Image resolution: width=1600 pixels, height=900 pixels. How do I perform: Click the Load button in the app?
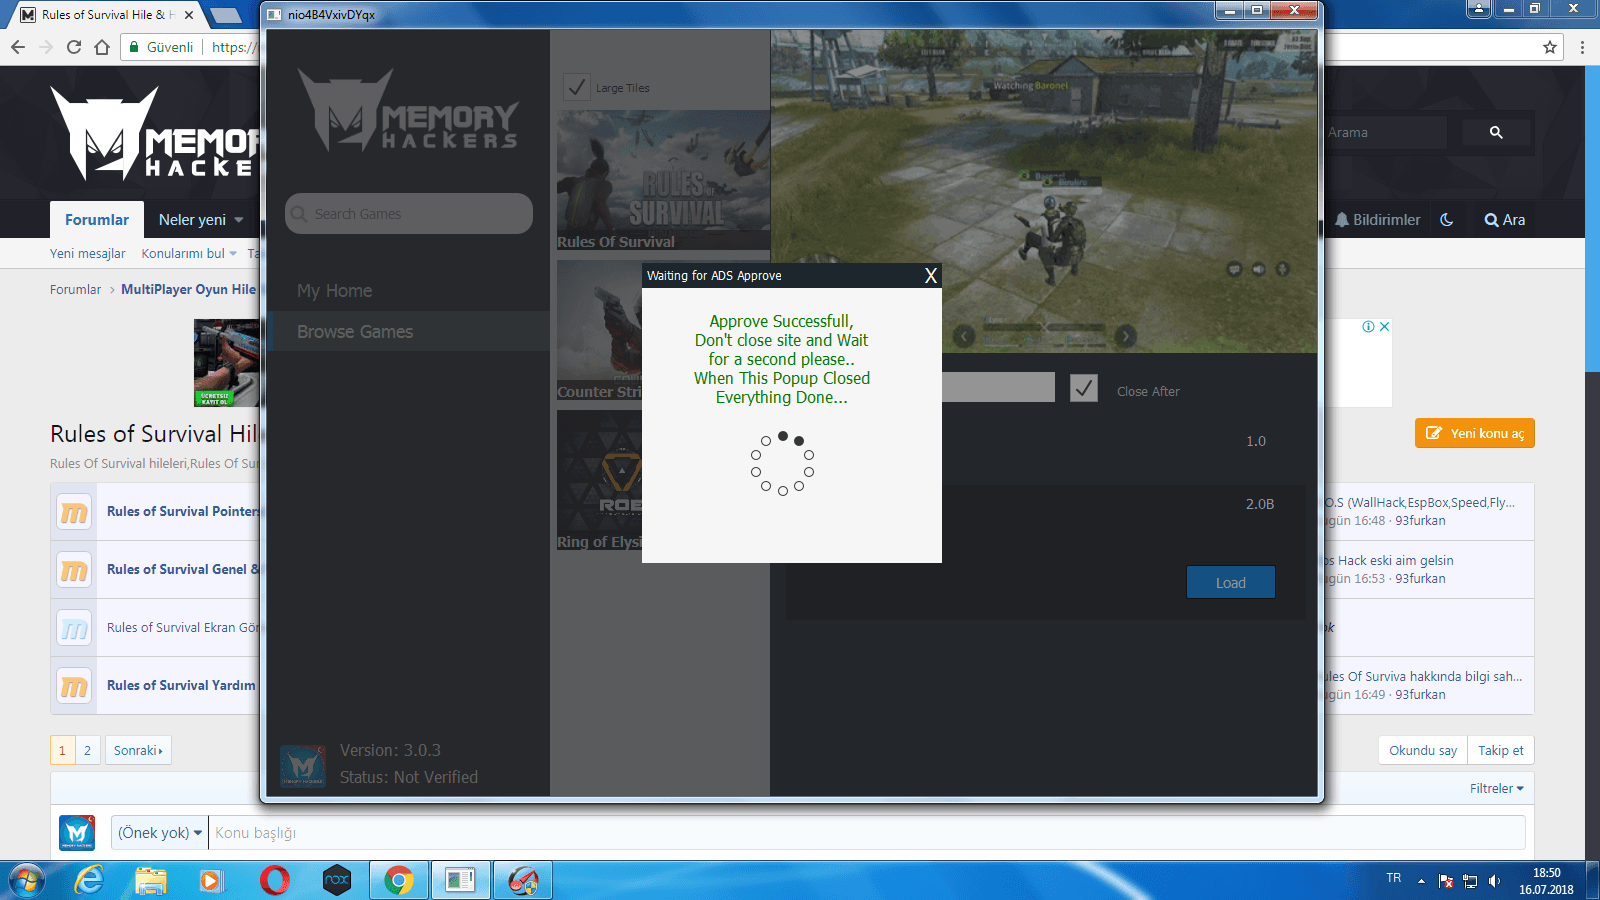click(x=1231, y=582)
